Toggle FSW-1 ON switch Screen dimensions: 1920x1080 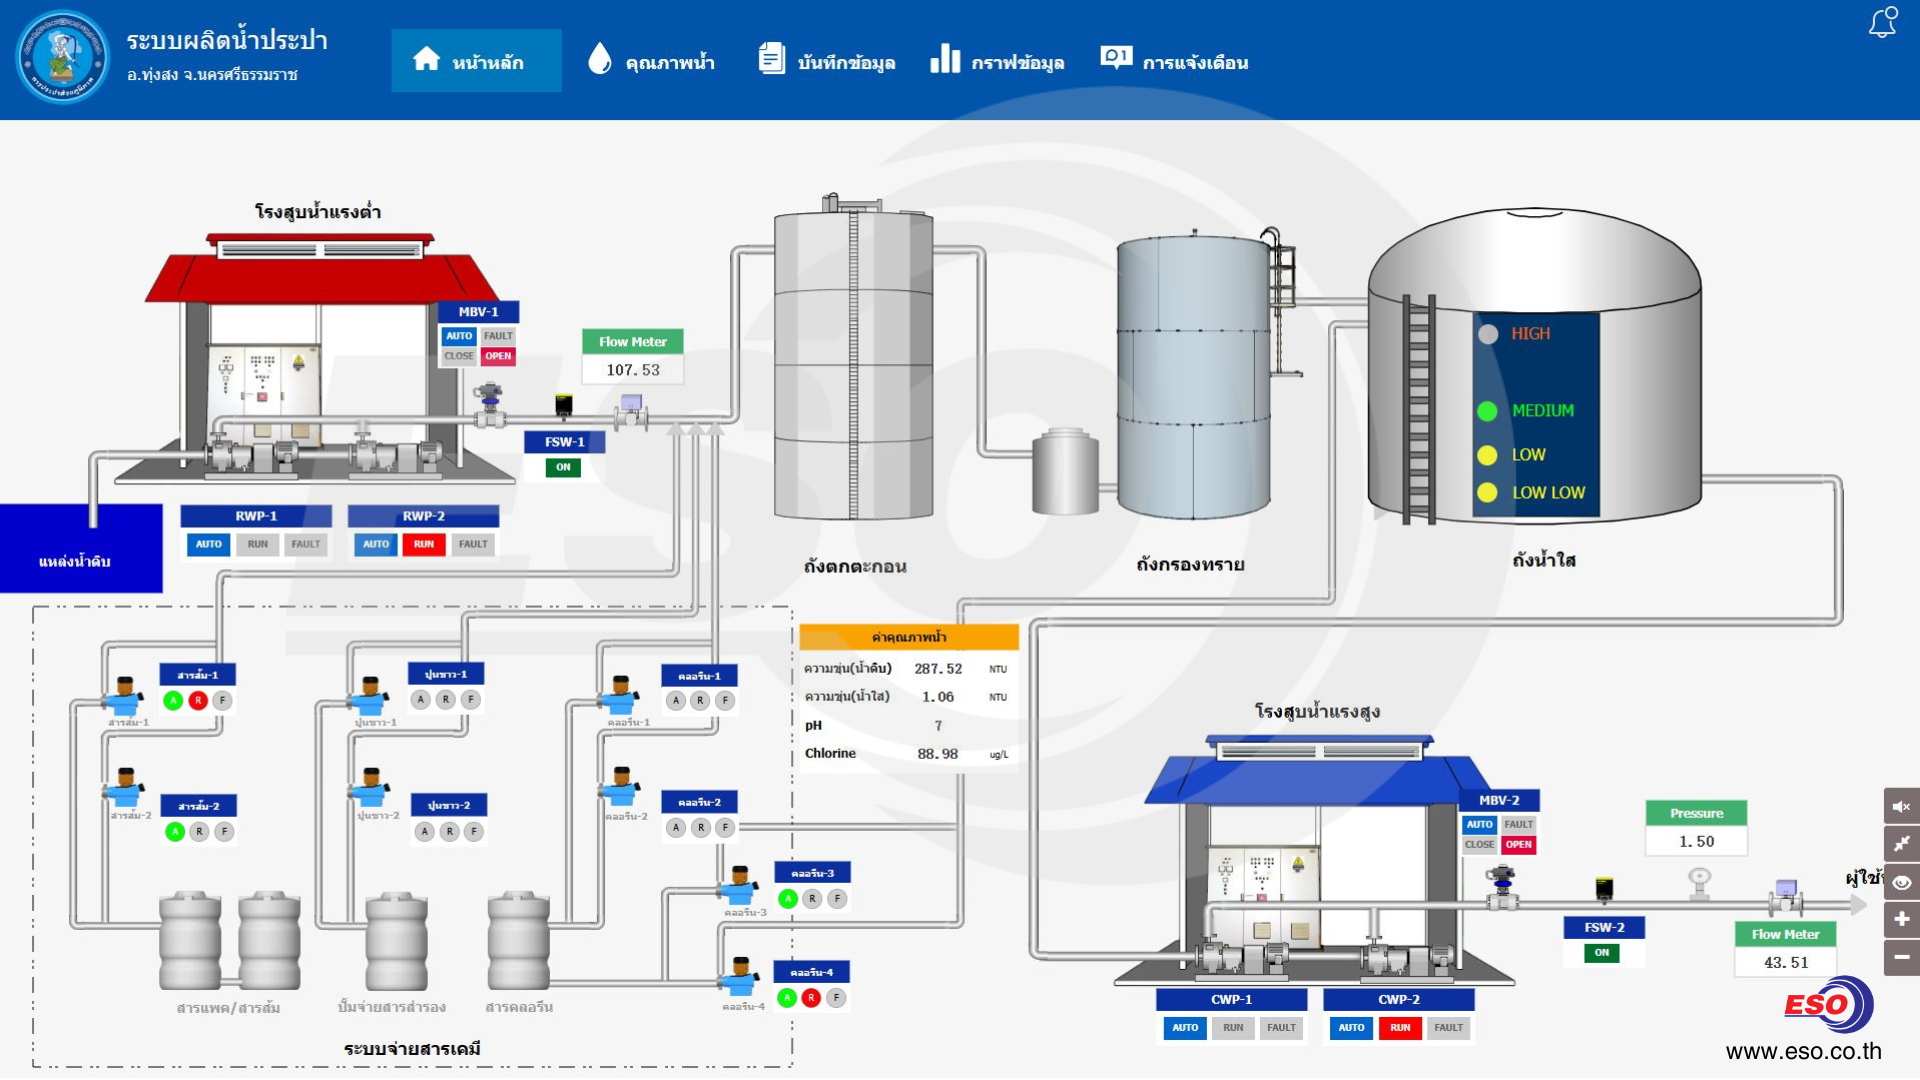point(563,467)
